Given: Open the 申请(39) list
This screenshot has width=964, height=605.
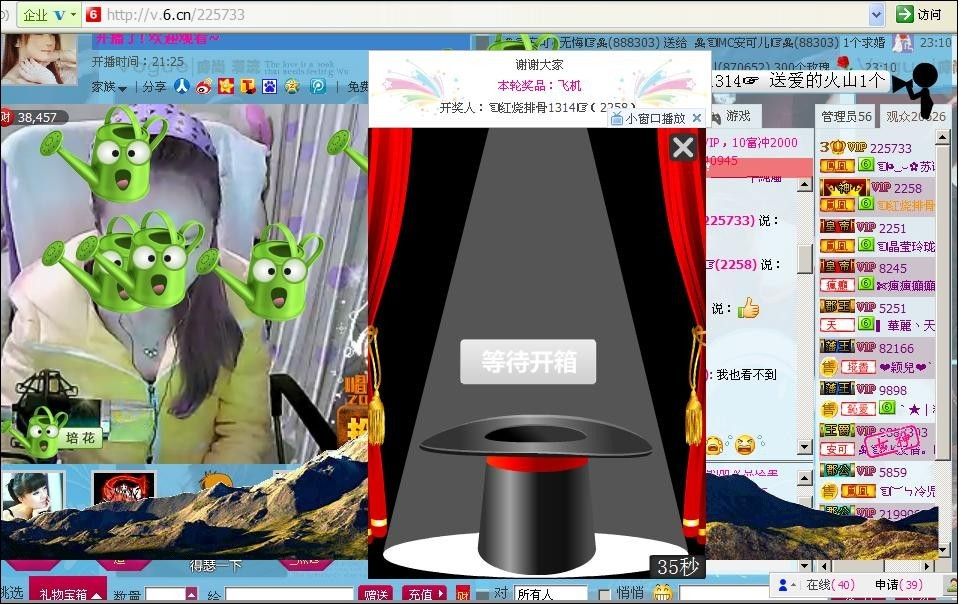Looking at the screenshot, I should tap(899, 585).
